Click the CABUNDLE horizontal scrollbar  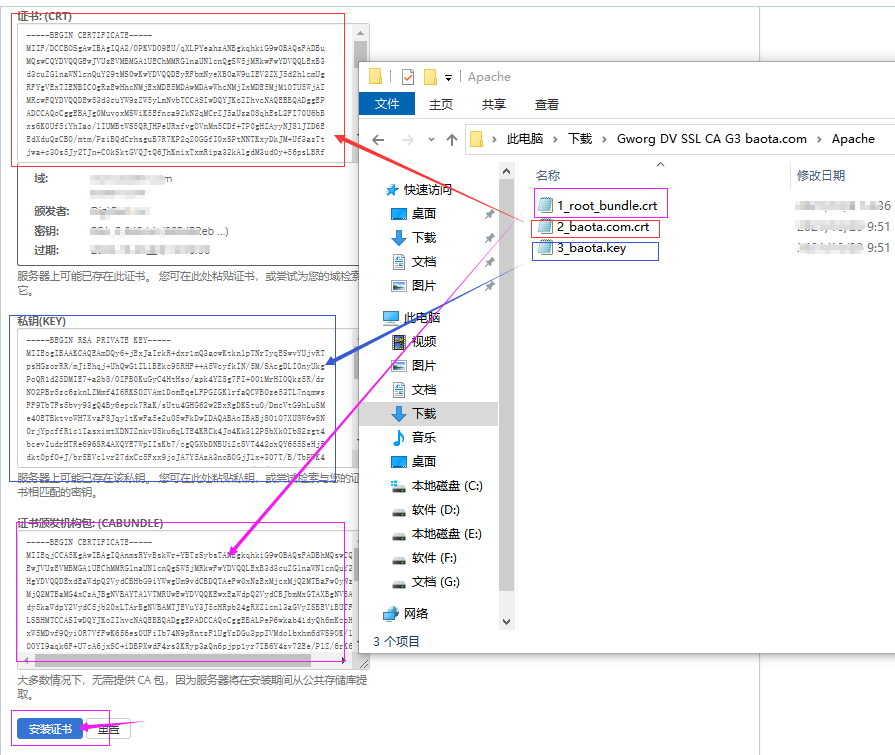[x=173, y=660]
